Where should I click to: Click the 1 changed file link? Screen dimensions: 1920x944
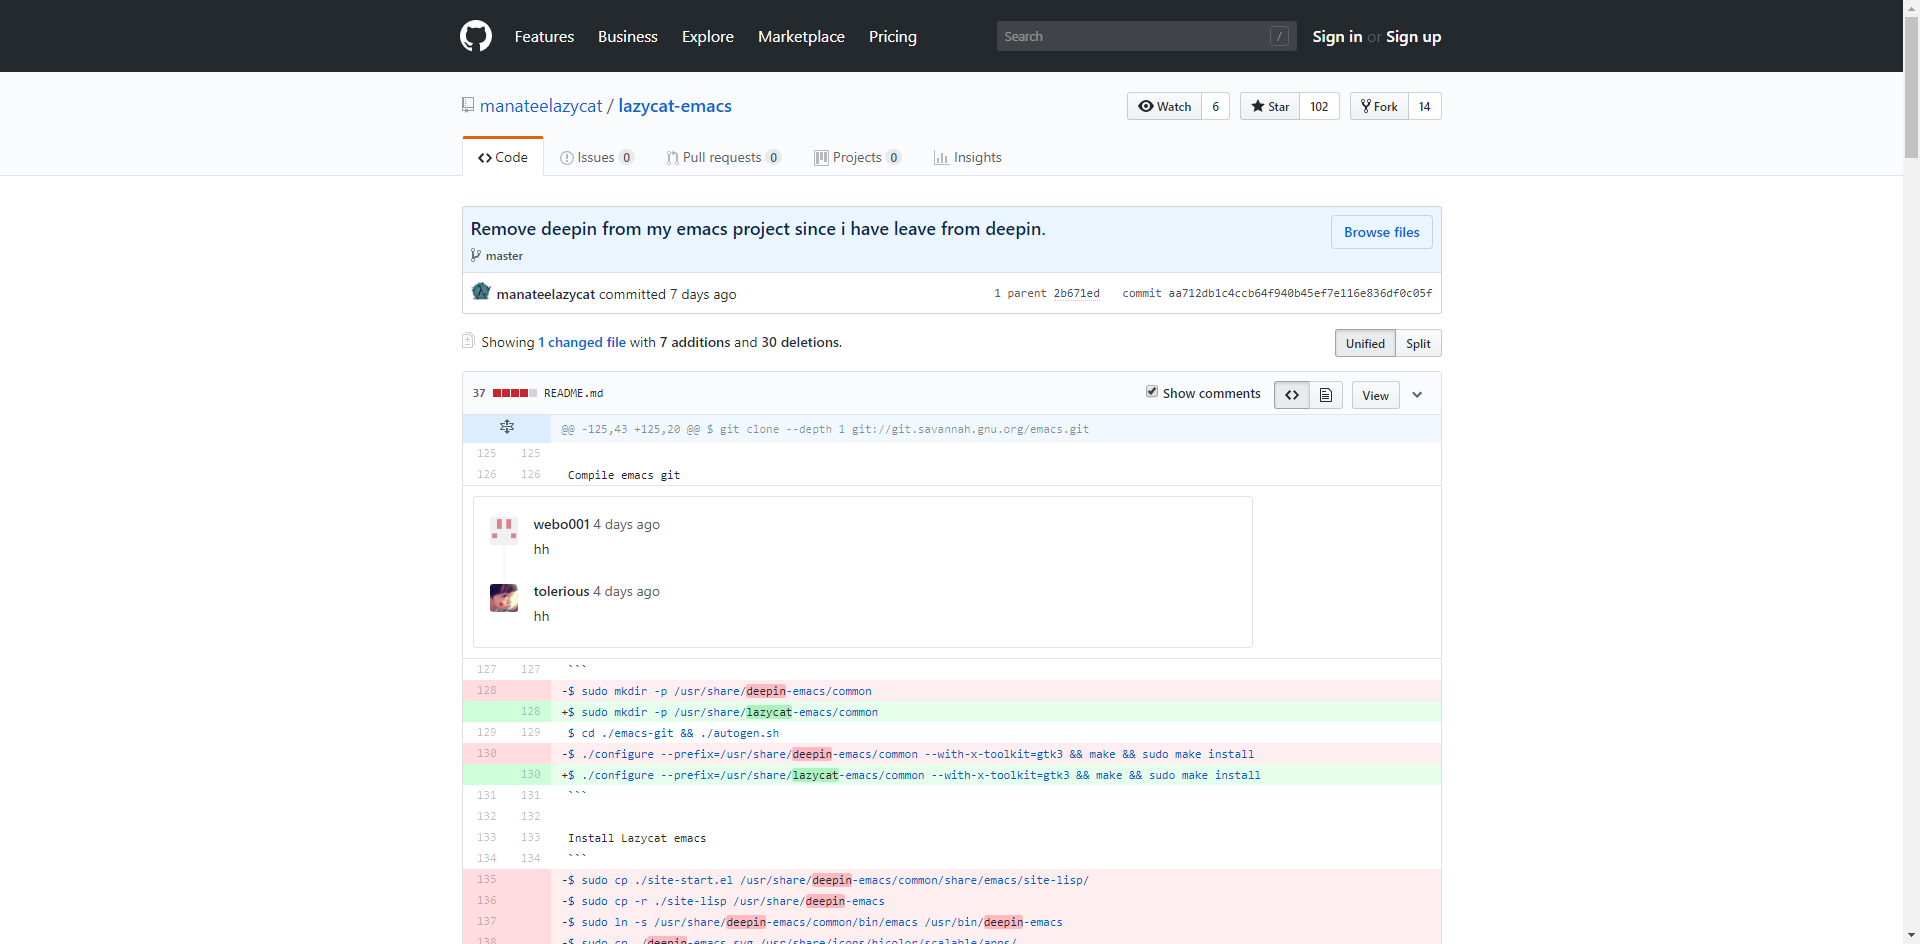pos(582,342)
